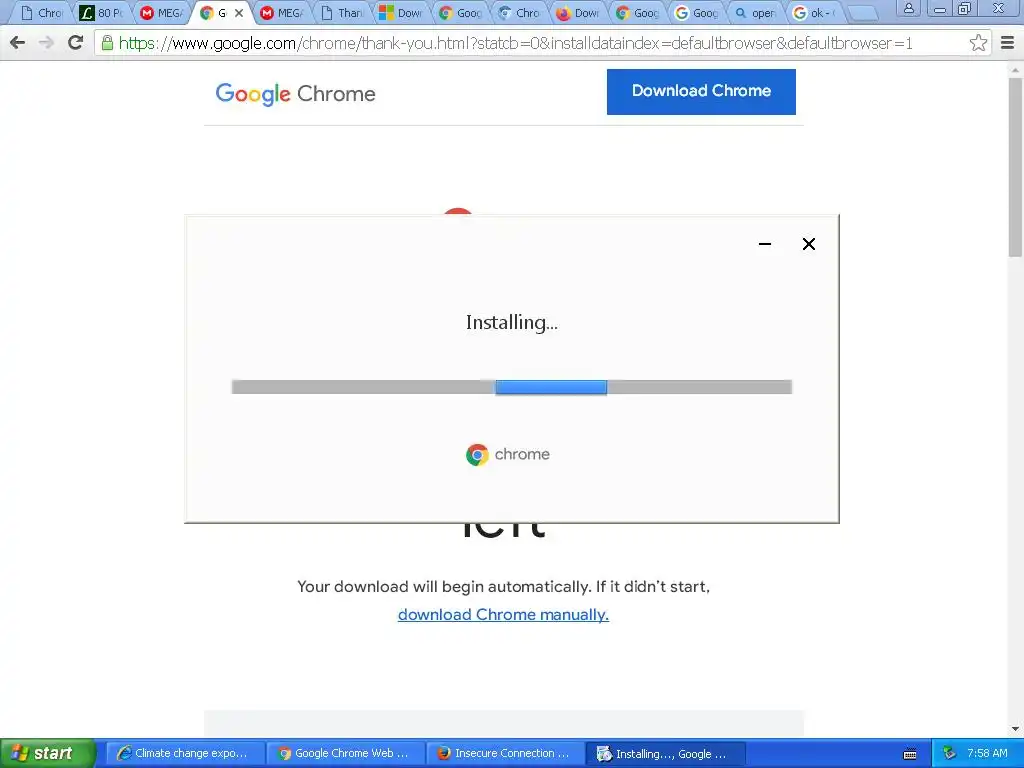This screenshot has height=768, width=1024.
Task: Go back to the previous page
Action: pos(18,43)
